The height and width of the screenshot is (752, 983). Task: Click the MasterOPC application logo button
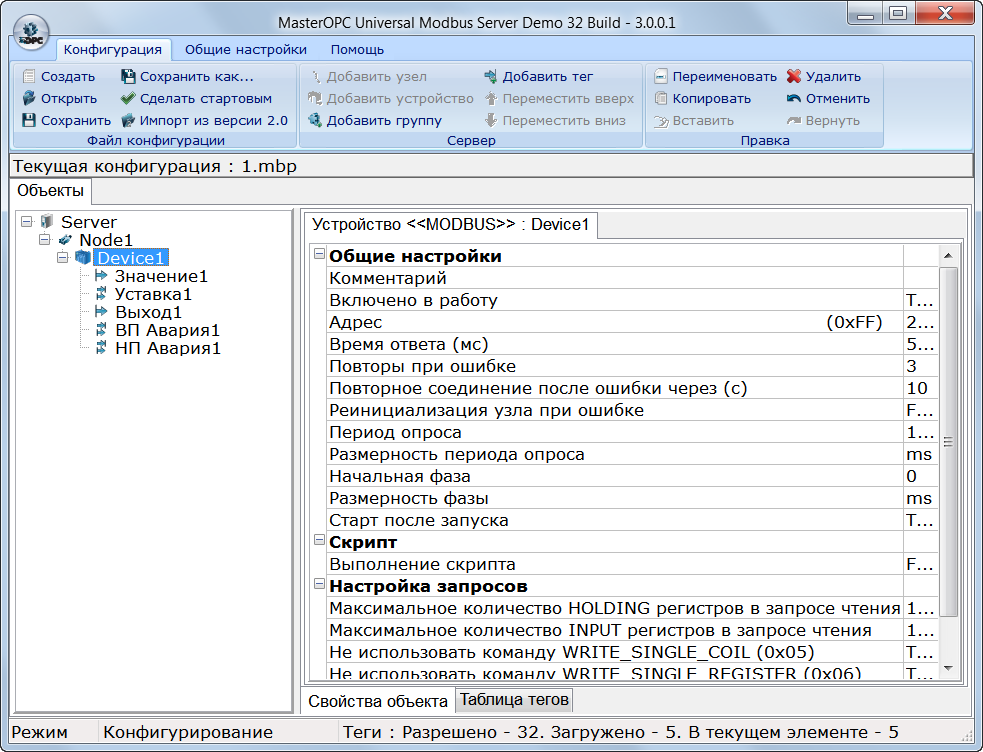point(31,33)
